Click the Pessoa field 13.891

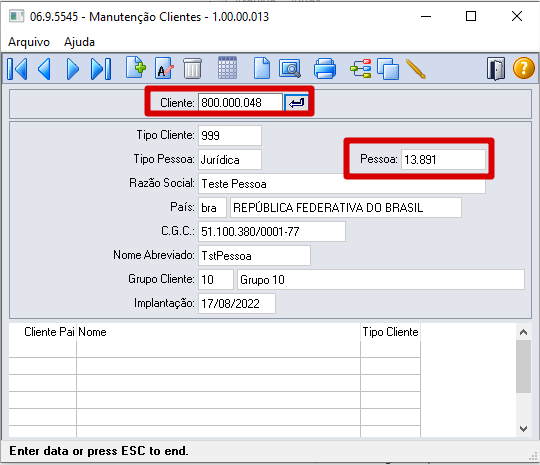(x=443, y=159)
